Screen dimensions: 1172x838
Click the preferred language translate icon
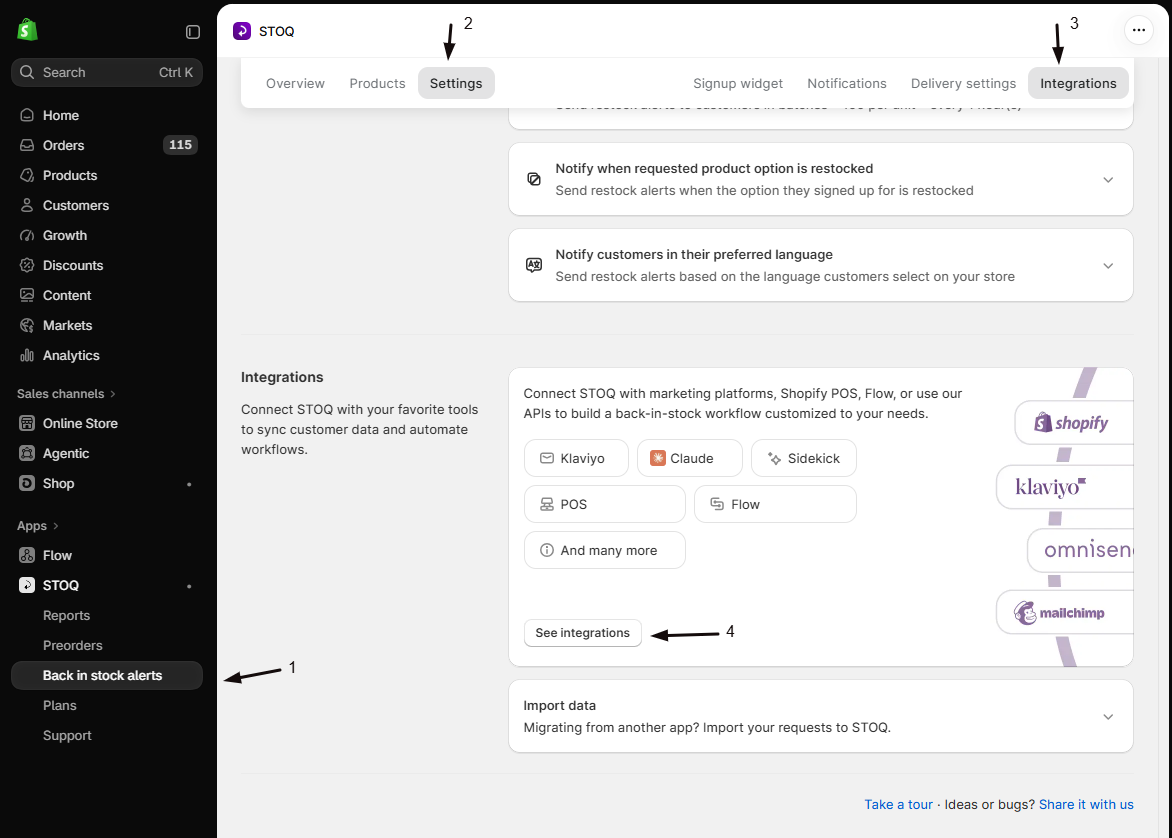(534, 265)
